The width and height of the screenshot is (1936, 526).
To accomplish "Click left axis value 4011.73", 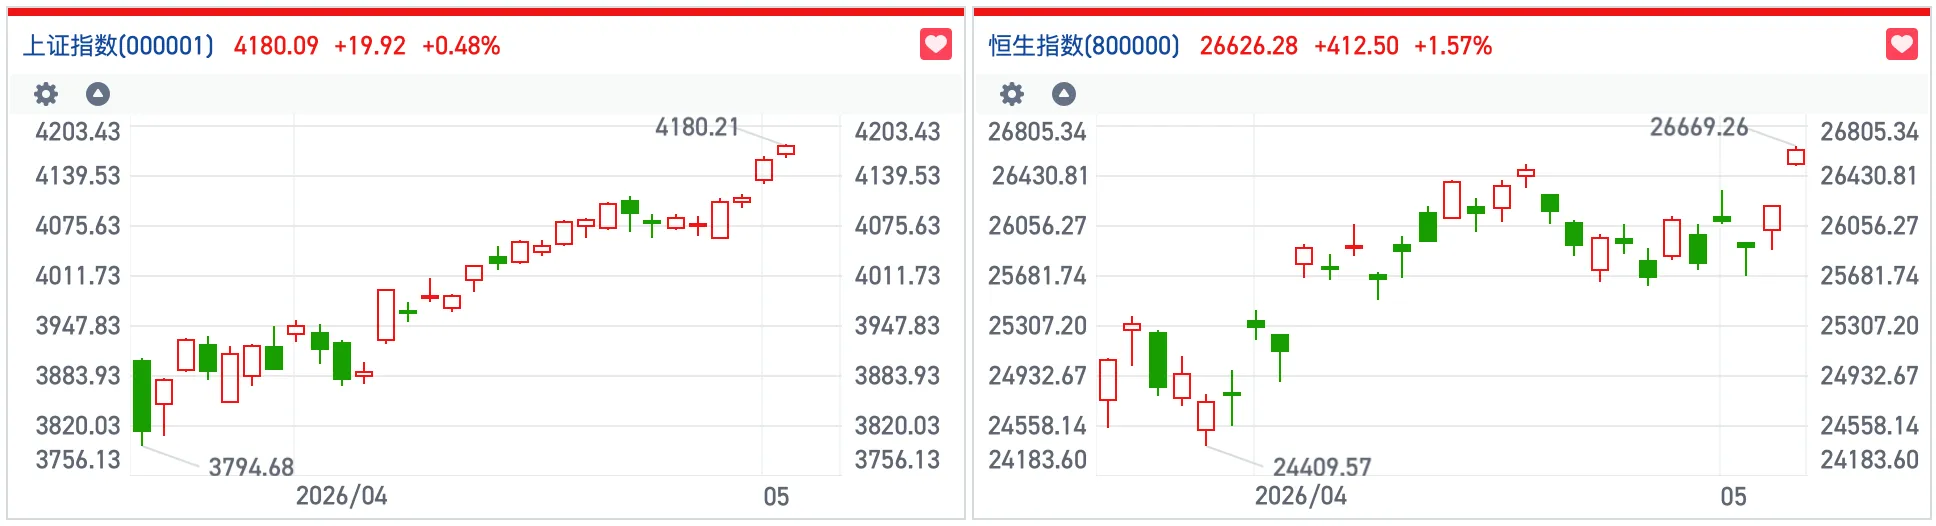I will click(78, 276).
